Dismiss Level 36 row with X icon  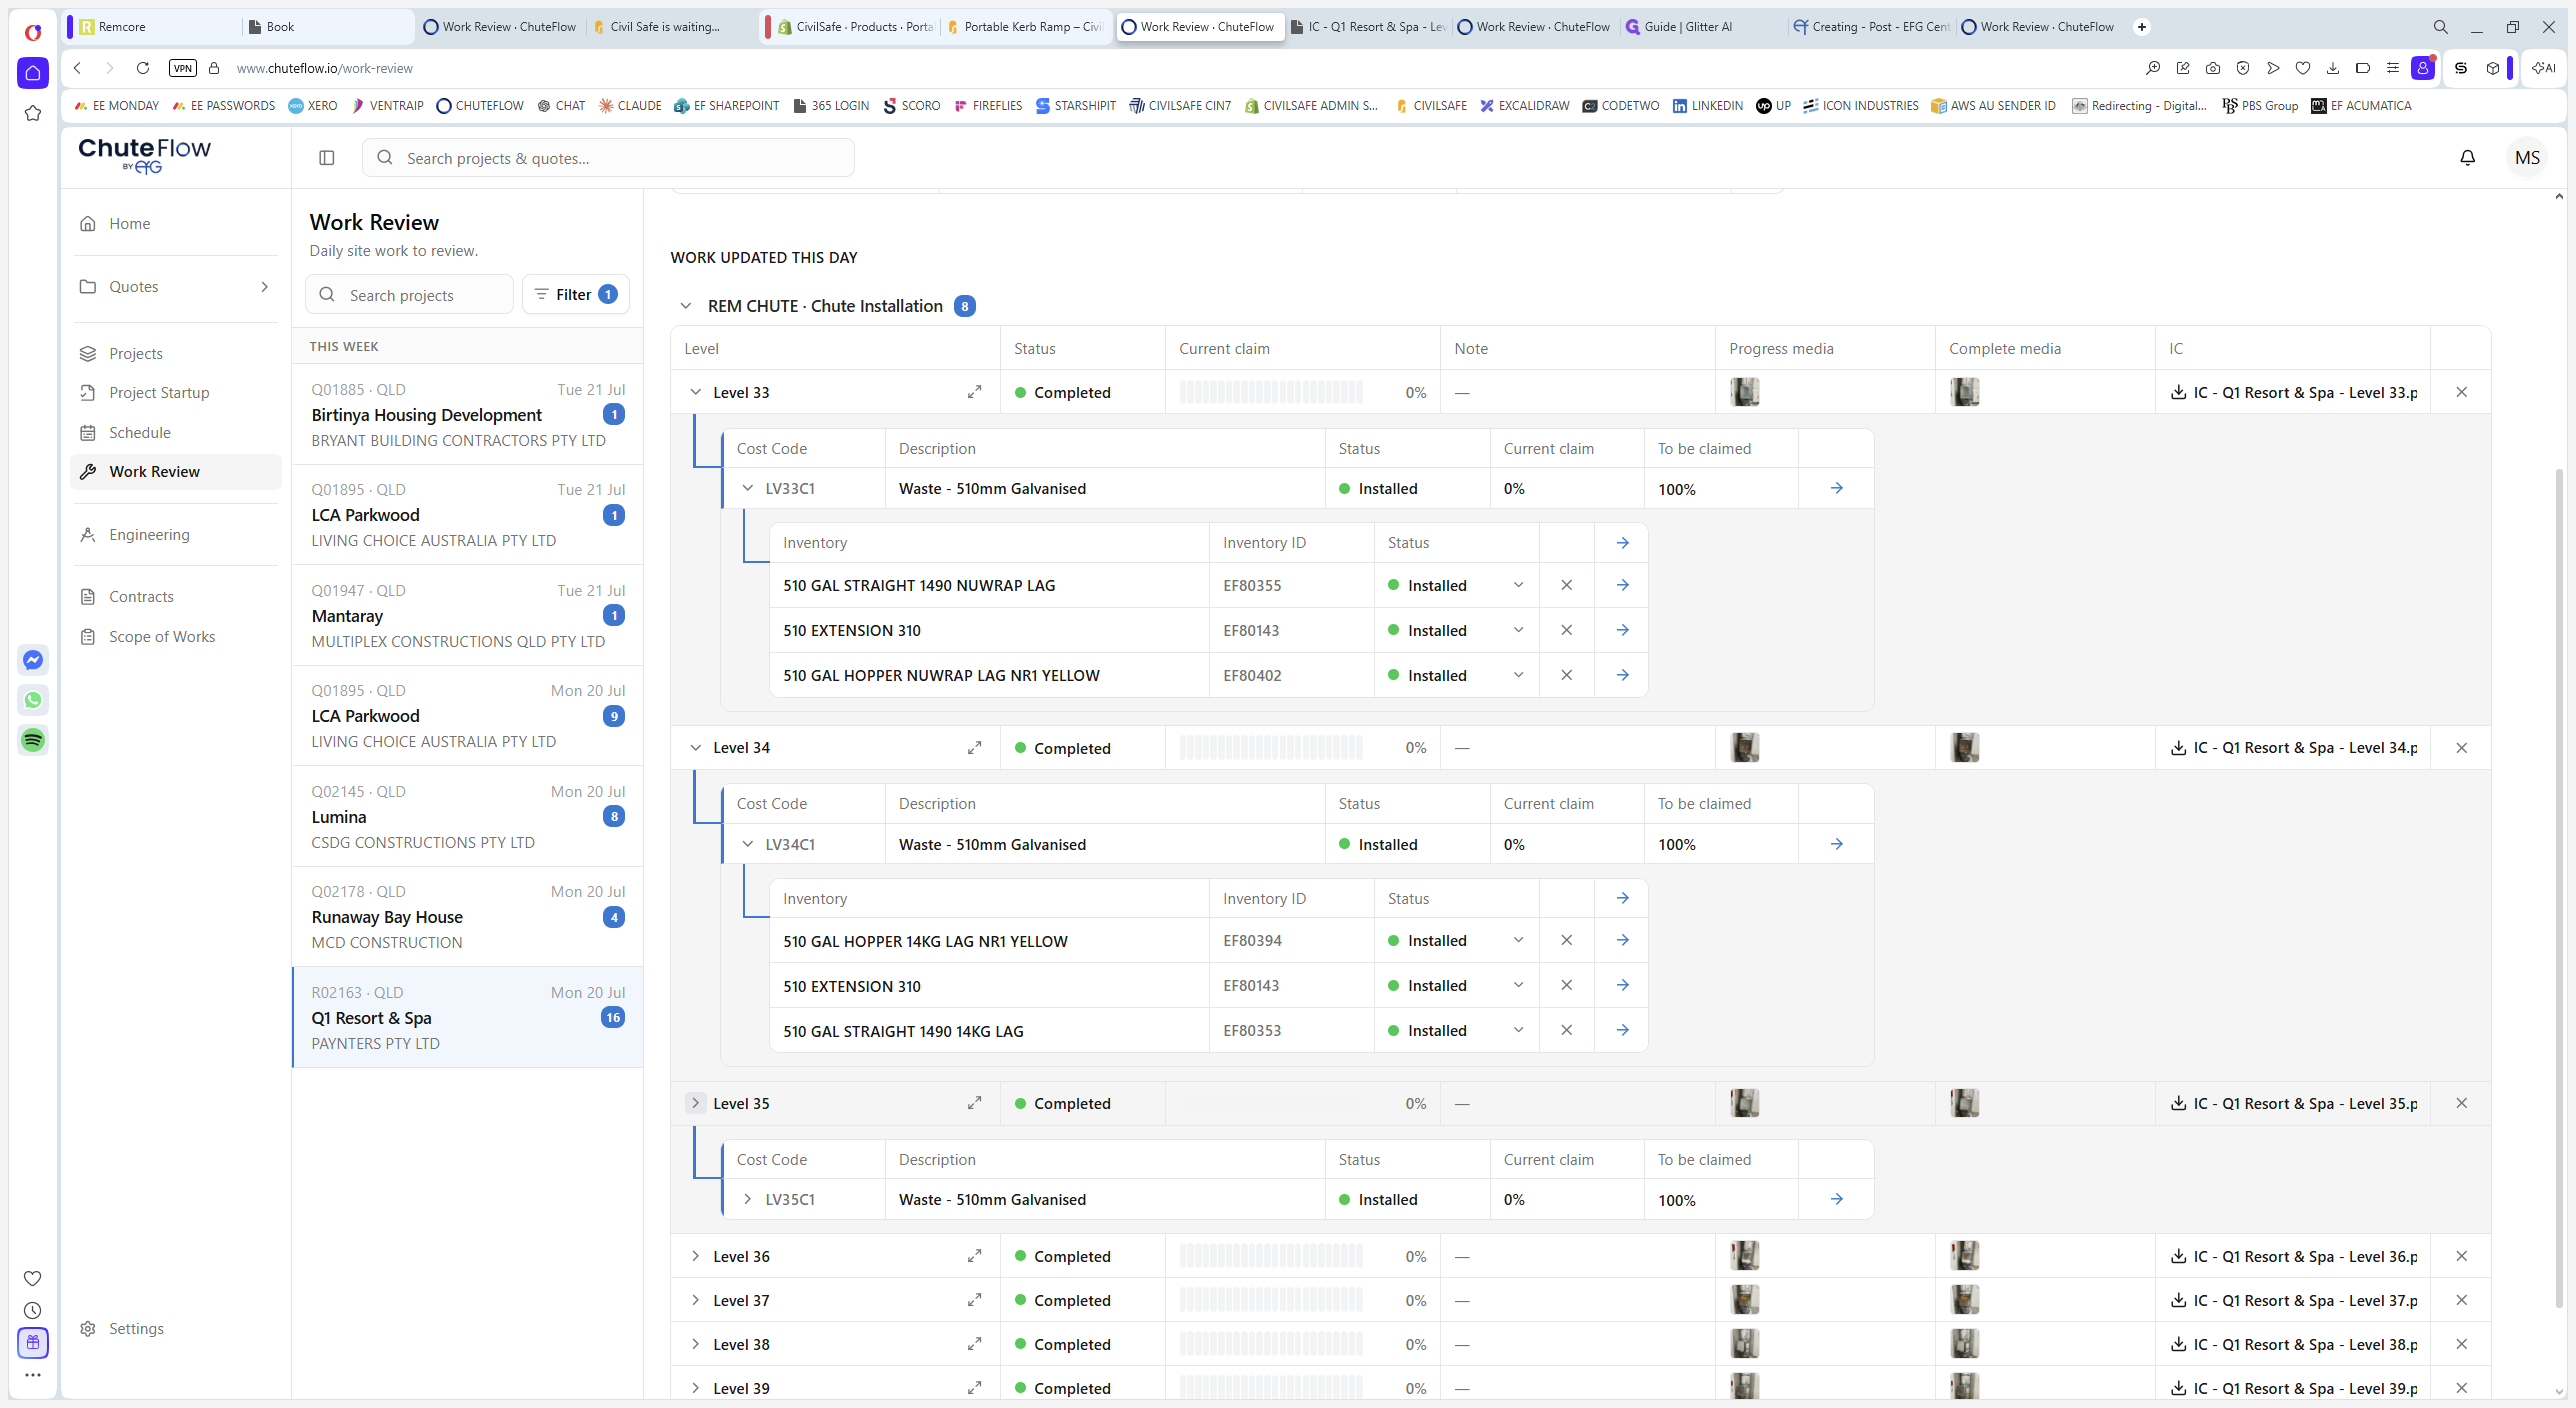pyautogui.click(x=2461, y=1256)
